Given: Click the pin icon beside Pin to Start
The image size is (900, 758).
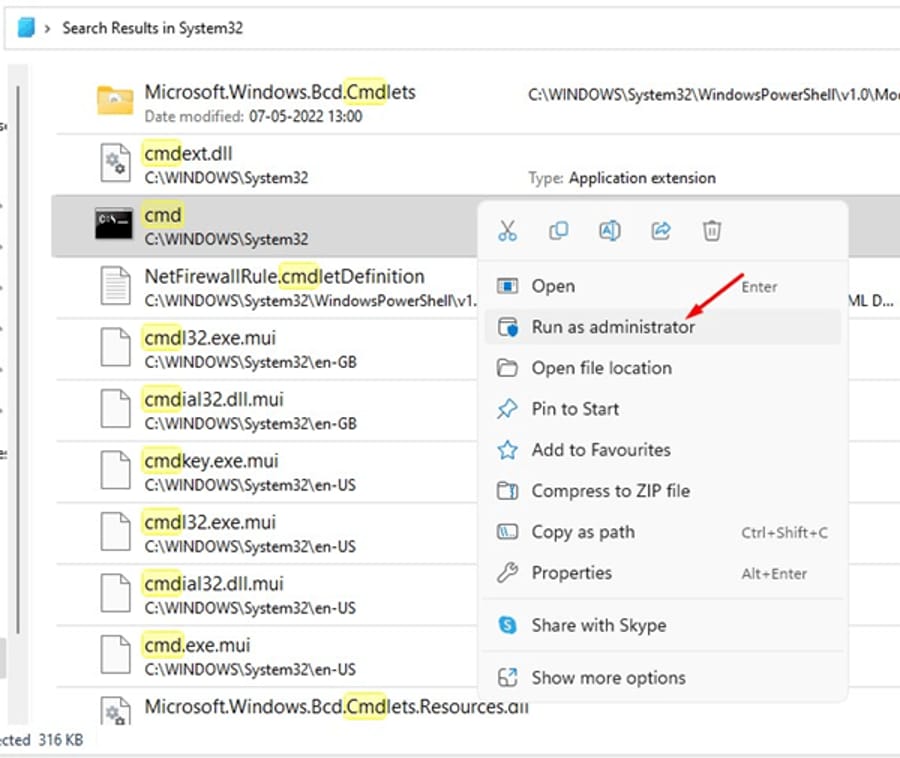Looking at the screenshot, I should pos(507,409).
